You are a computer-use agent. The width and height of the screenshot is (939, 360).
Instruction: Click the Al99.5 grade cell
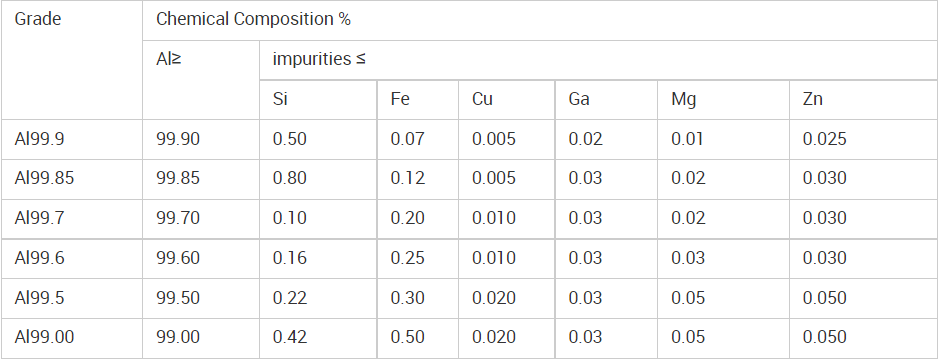(x=72, y=298)
